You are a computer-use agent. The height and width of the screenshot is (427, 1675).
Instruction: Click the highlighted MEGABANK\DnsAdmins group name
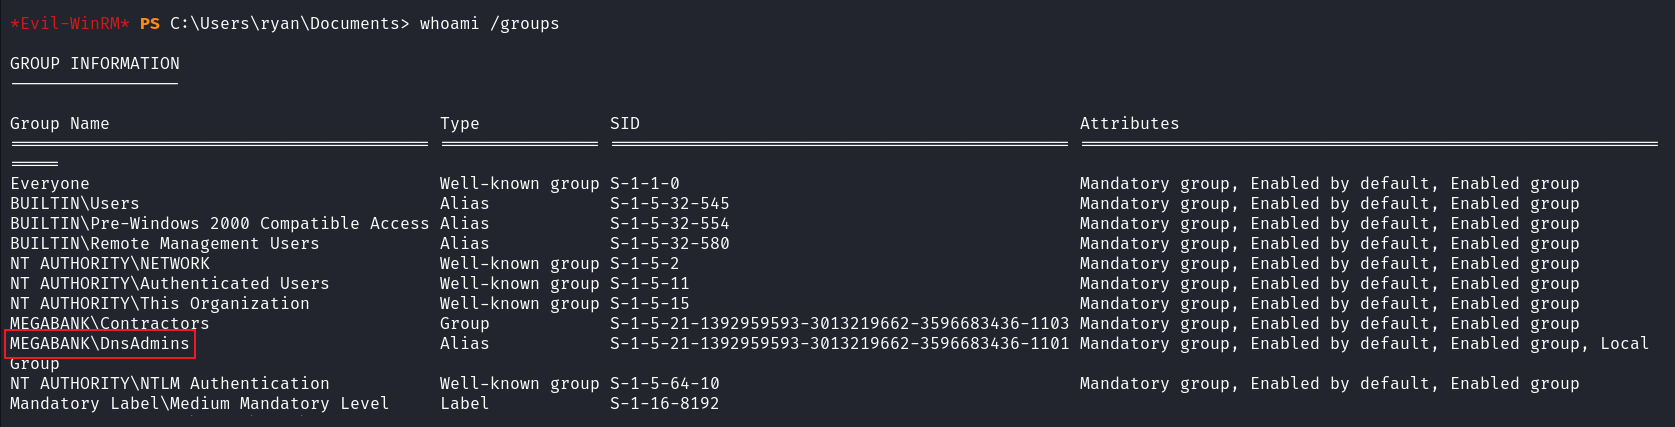(x=100, y=344)
